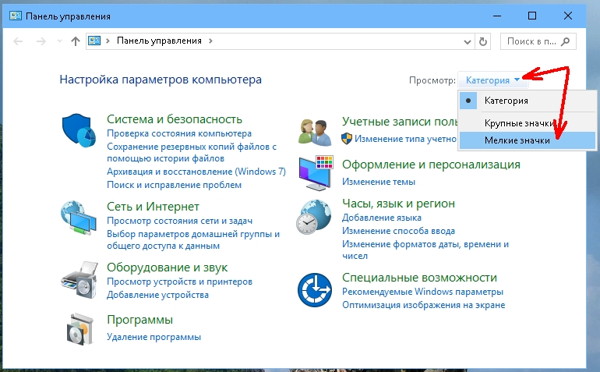Click the Network and Internet globe icon
The image size is (600, 372).
(78, 217)
